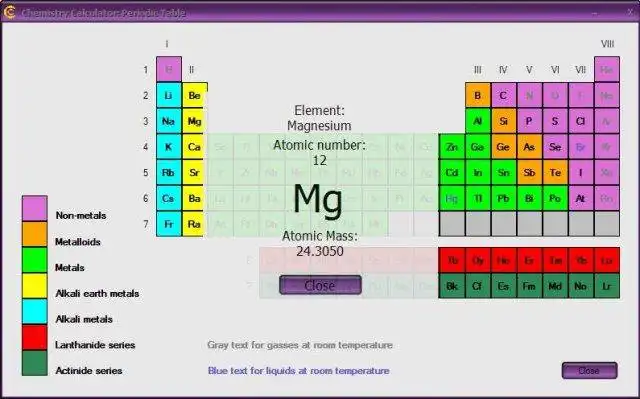Select the Helium (He) element cell
Image resolution: width=640 pixels, height=399 pixels.
[x=607, y=69]
